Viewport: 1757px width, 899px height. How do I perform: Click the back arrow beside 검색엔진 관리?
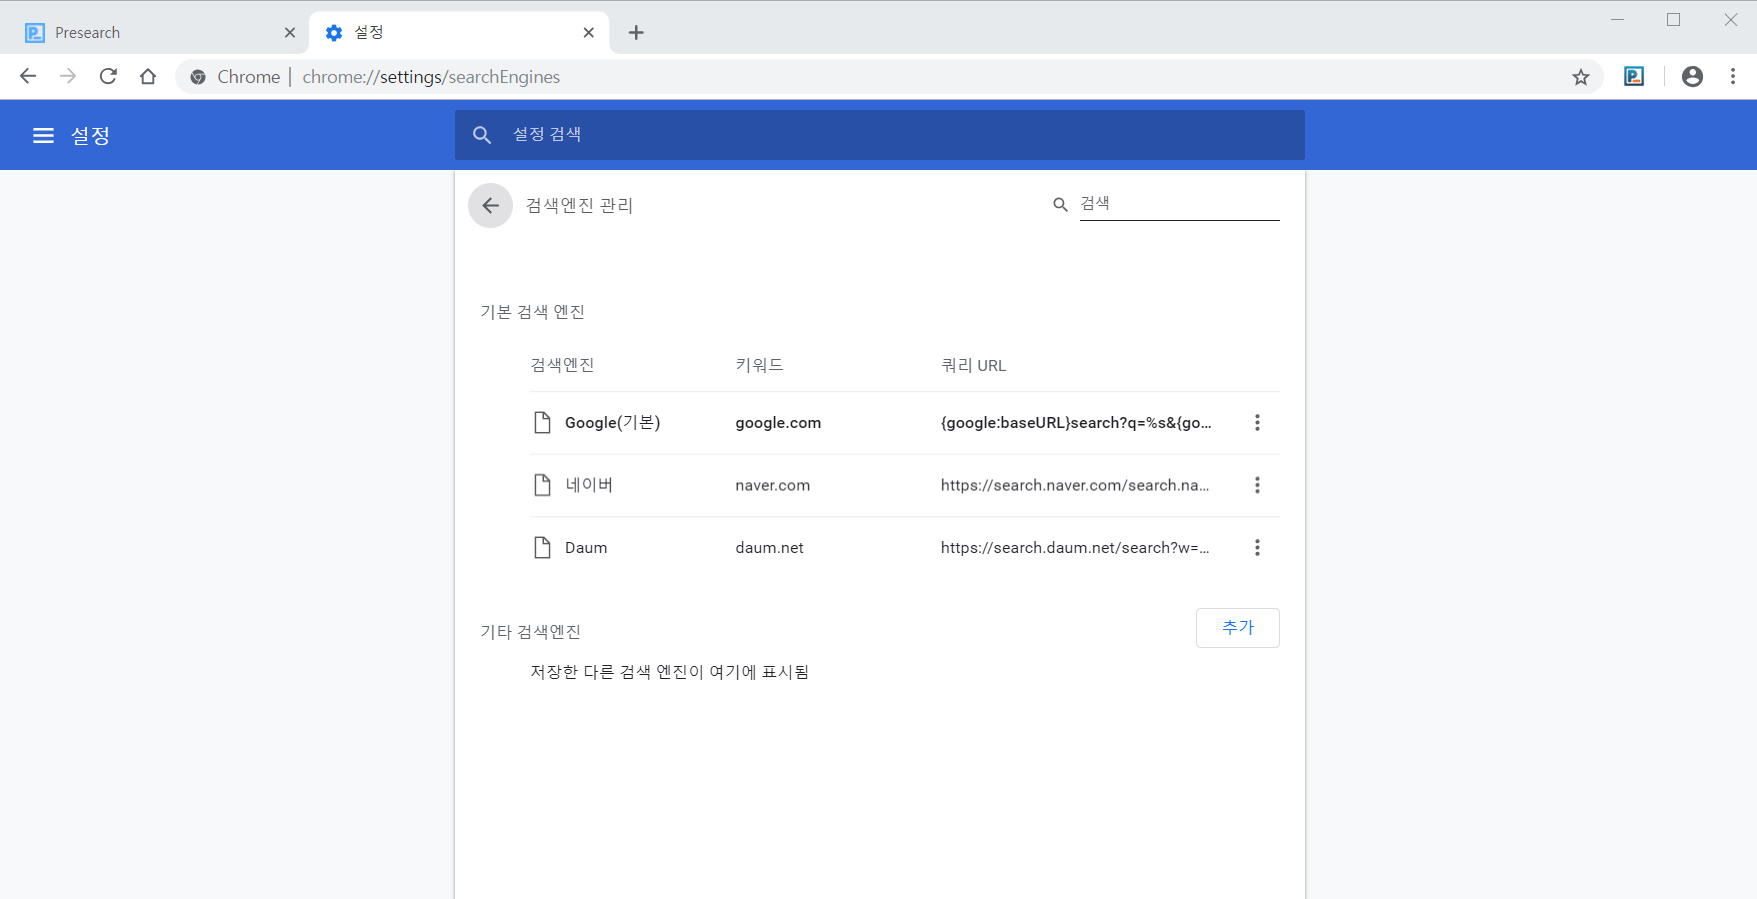point(490,205)
